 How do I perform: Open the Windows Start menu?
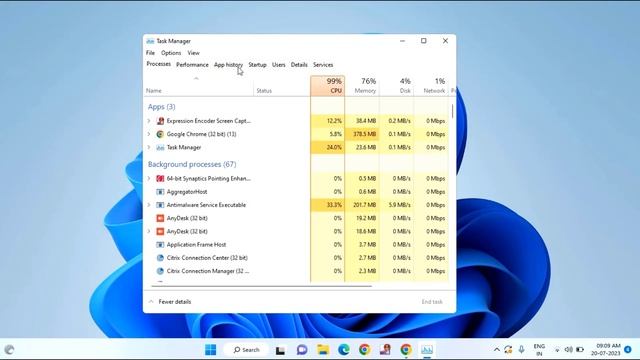pos(211,349)
